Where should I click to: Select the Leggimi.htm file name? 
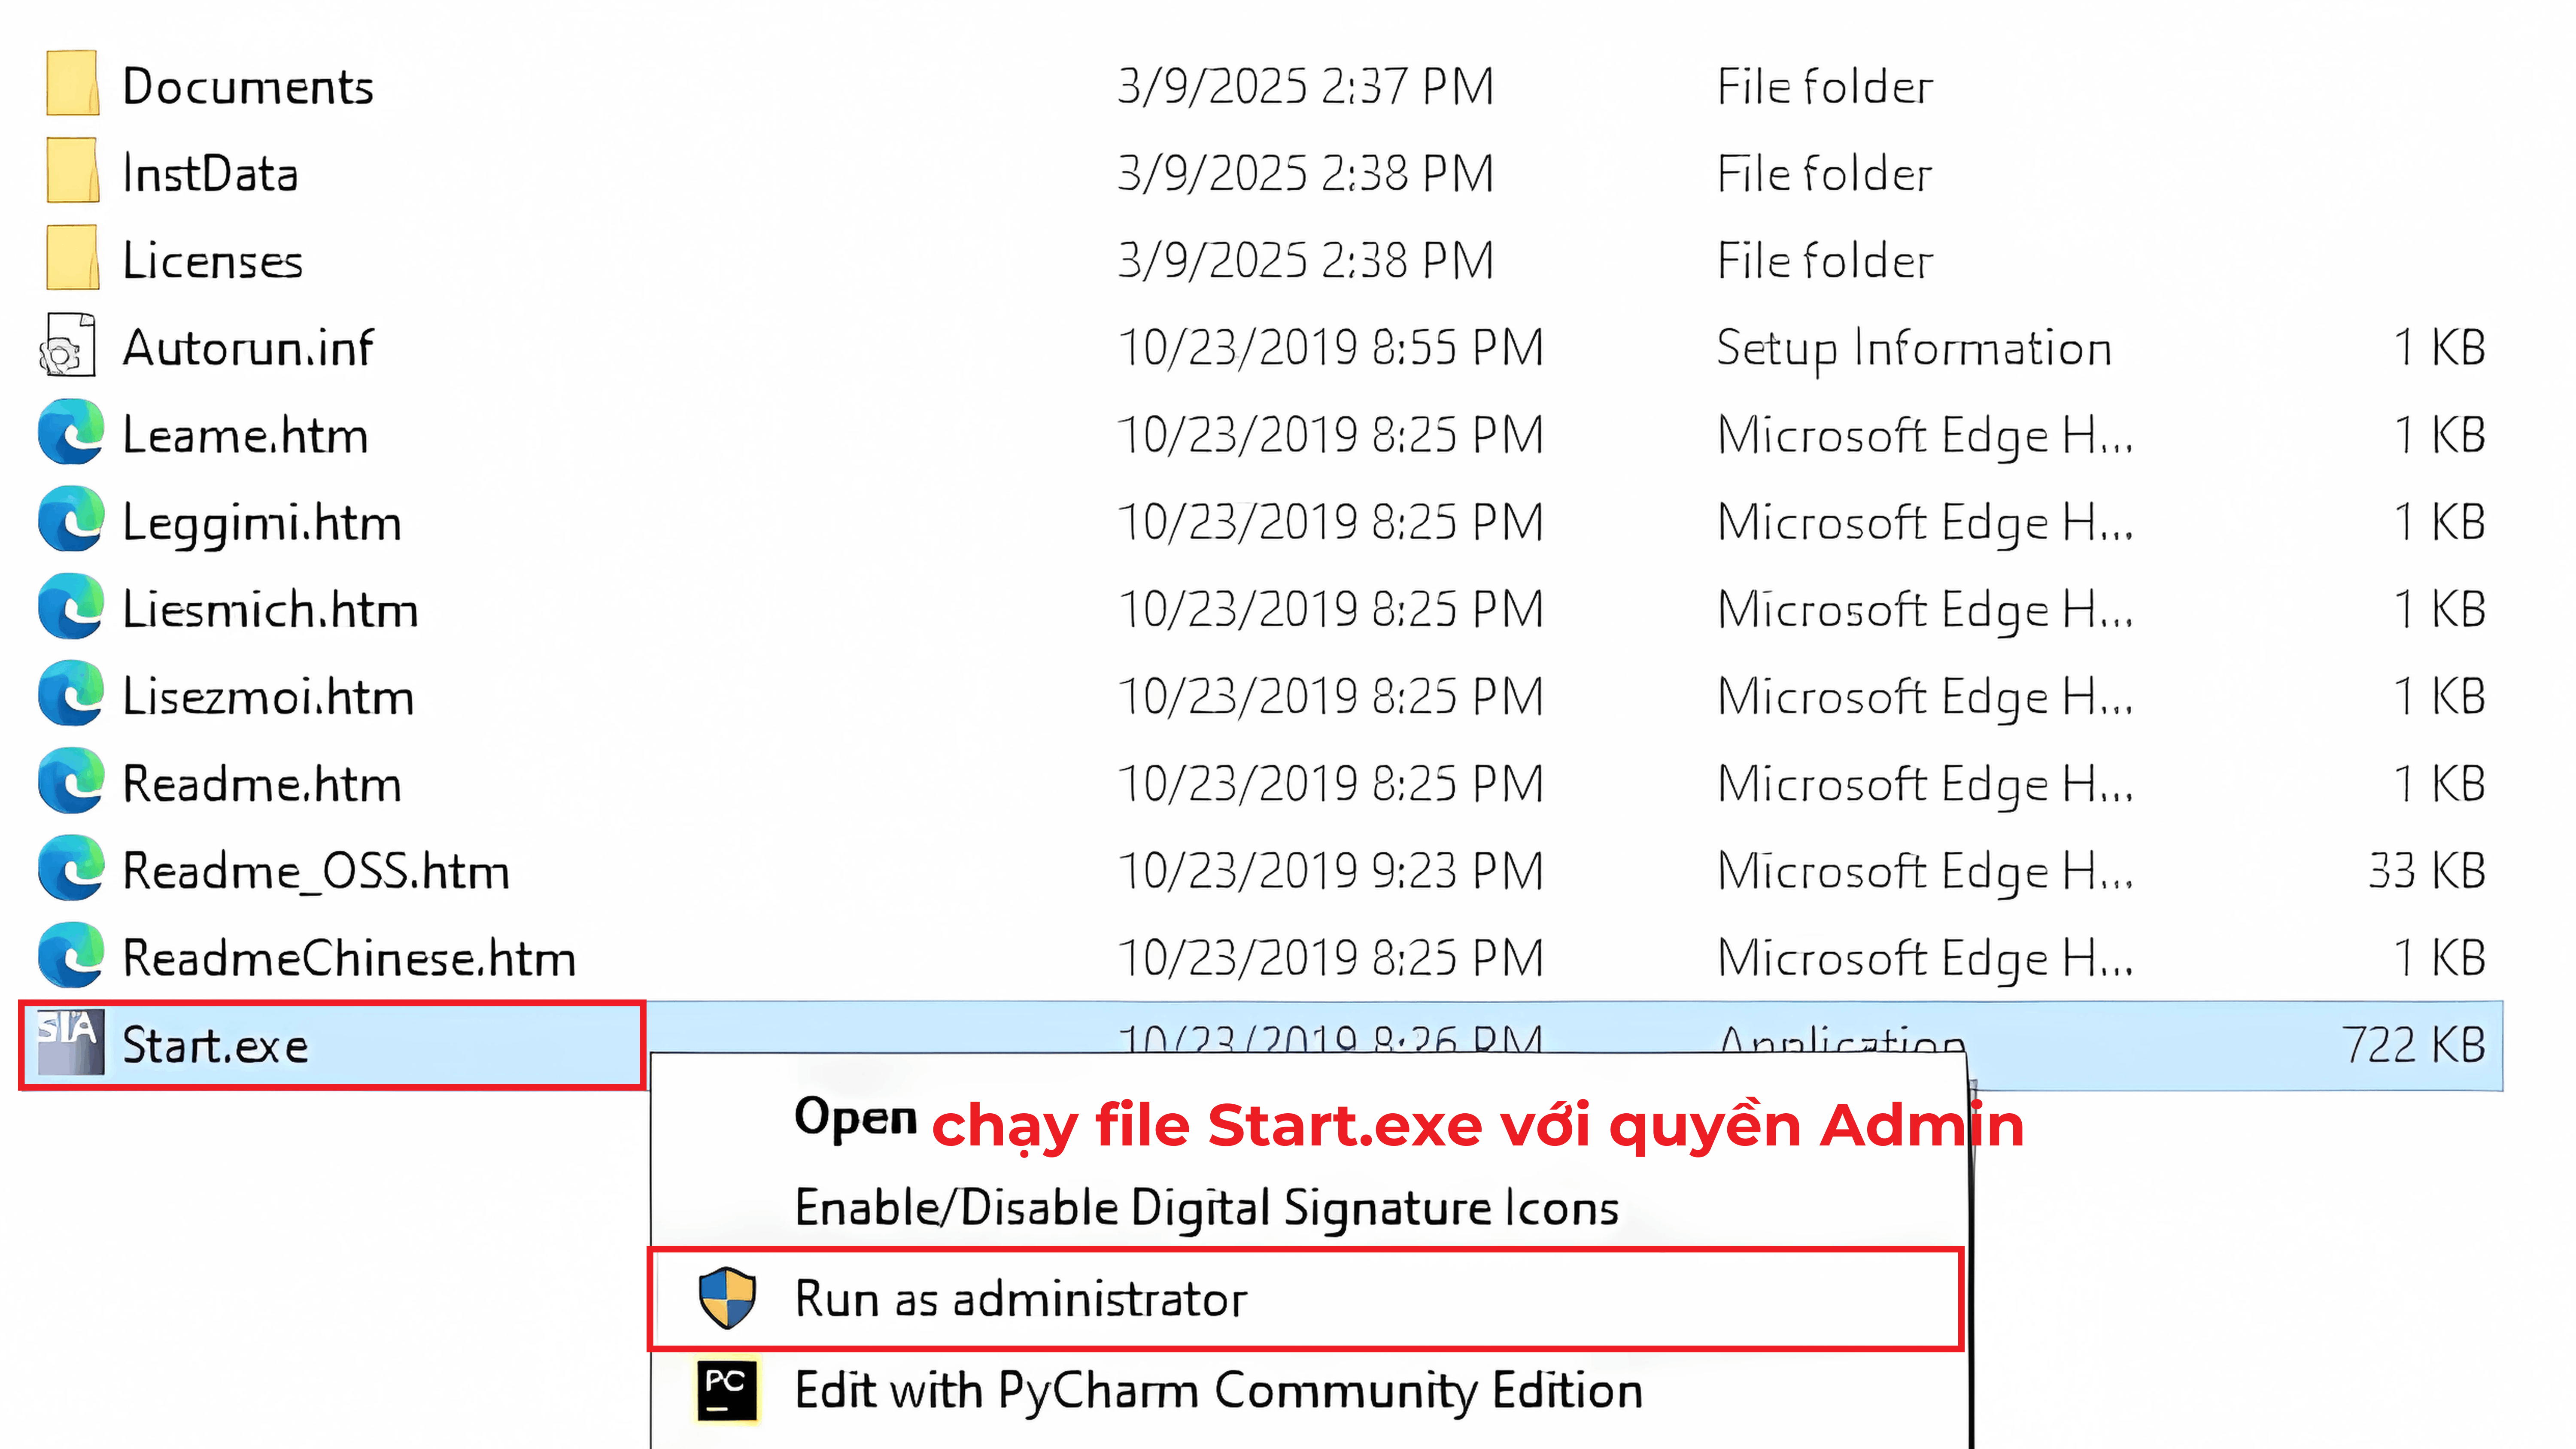click(262, 523)
